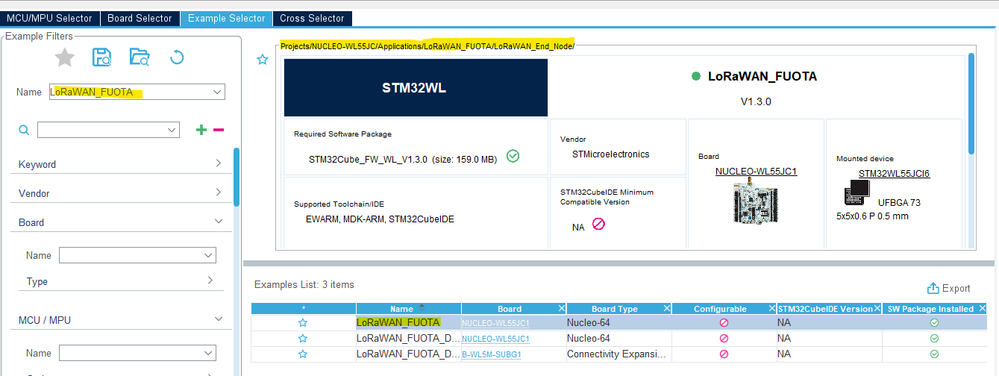Image resolution: width=999 pixels, height=376 pixels.
Task: Remove the STM32CubeIDE Version column via X
Action: [x=877, y=308]
